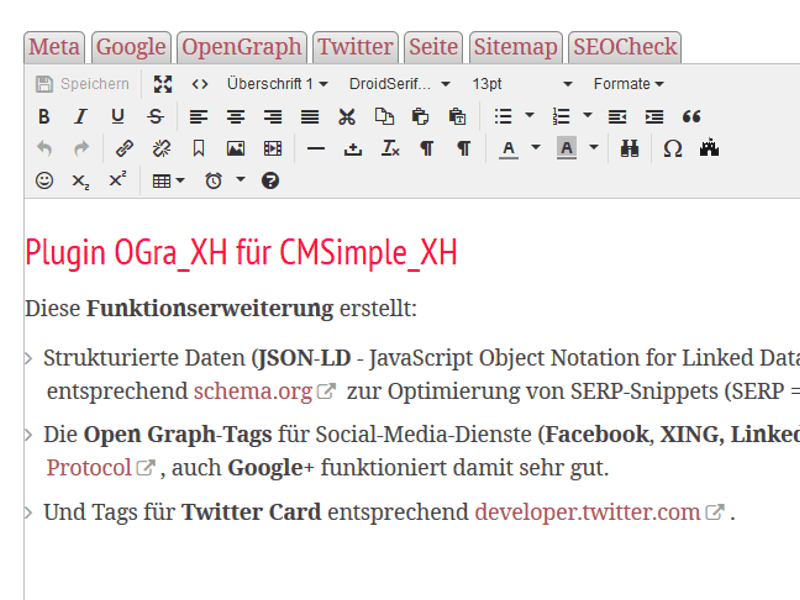Viewport: 800px width, 600px height.
Task: Align text left
Action: 198,117
